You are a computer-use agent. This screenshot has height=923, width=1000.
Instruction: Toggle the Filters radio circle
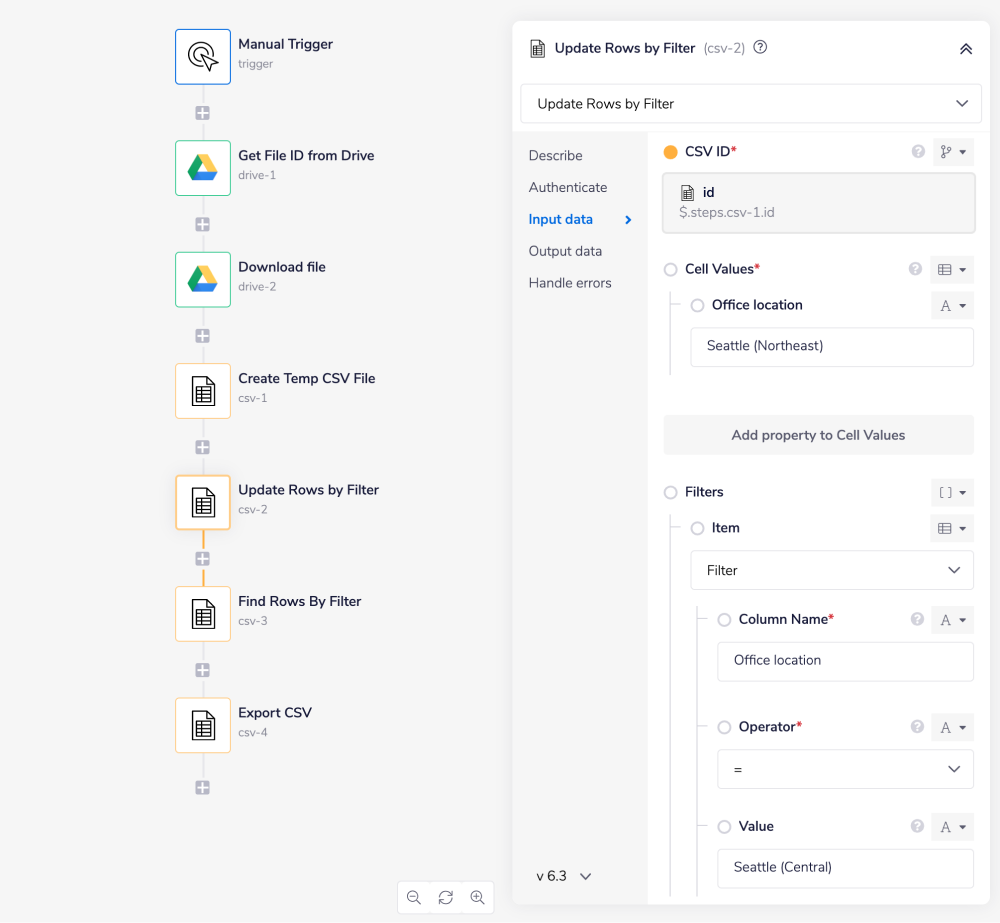point(671,492)
